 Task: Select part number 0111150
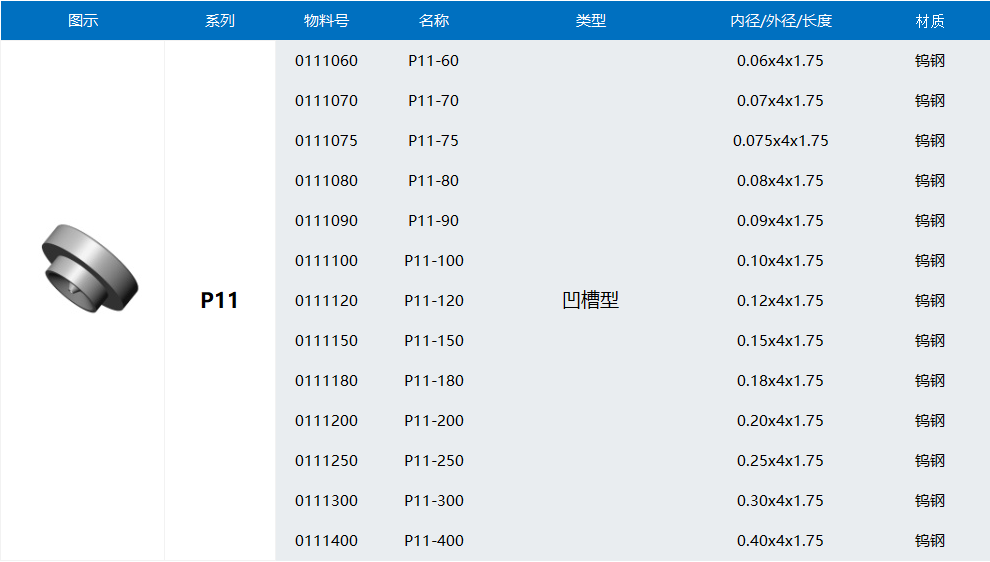click(326, 341)
